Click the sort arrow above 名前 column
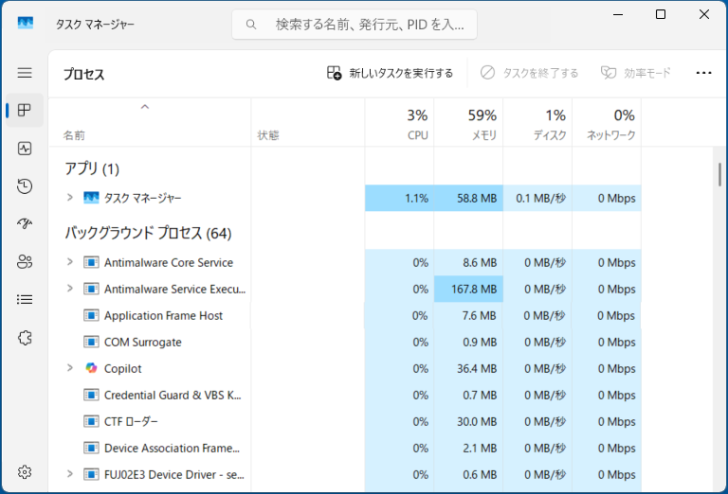728x494 pixels. [x=145, y=107]
